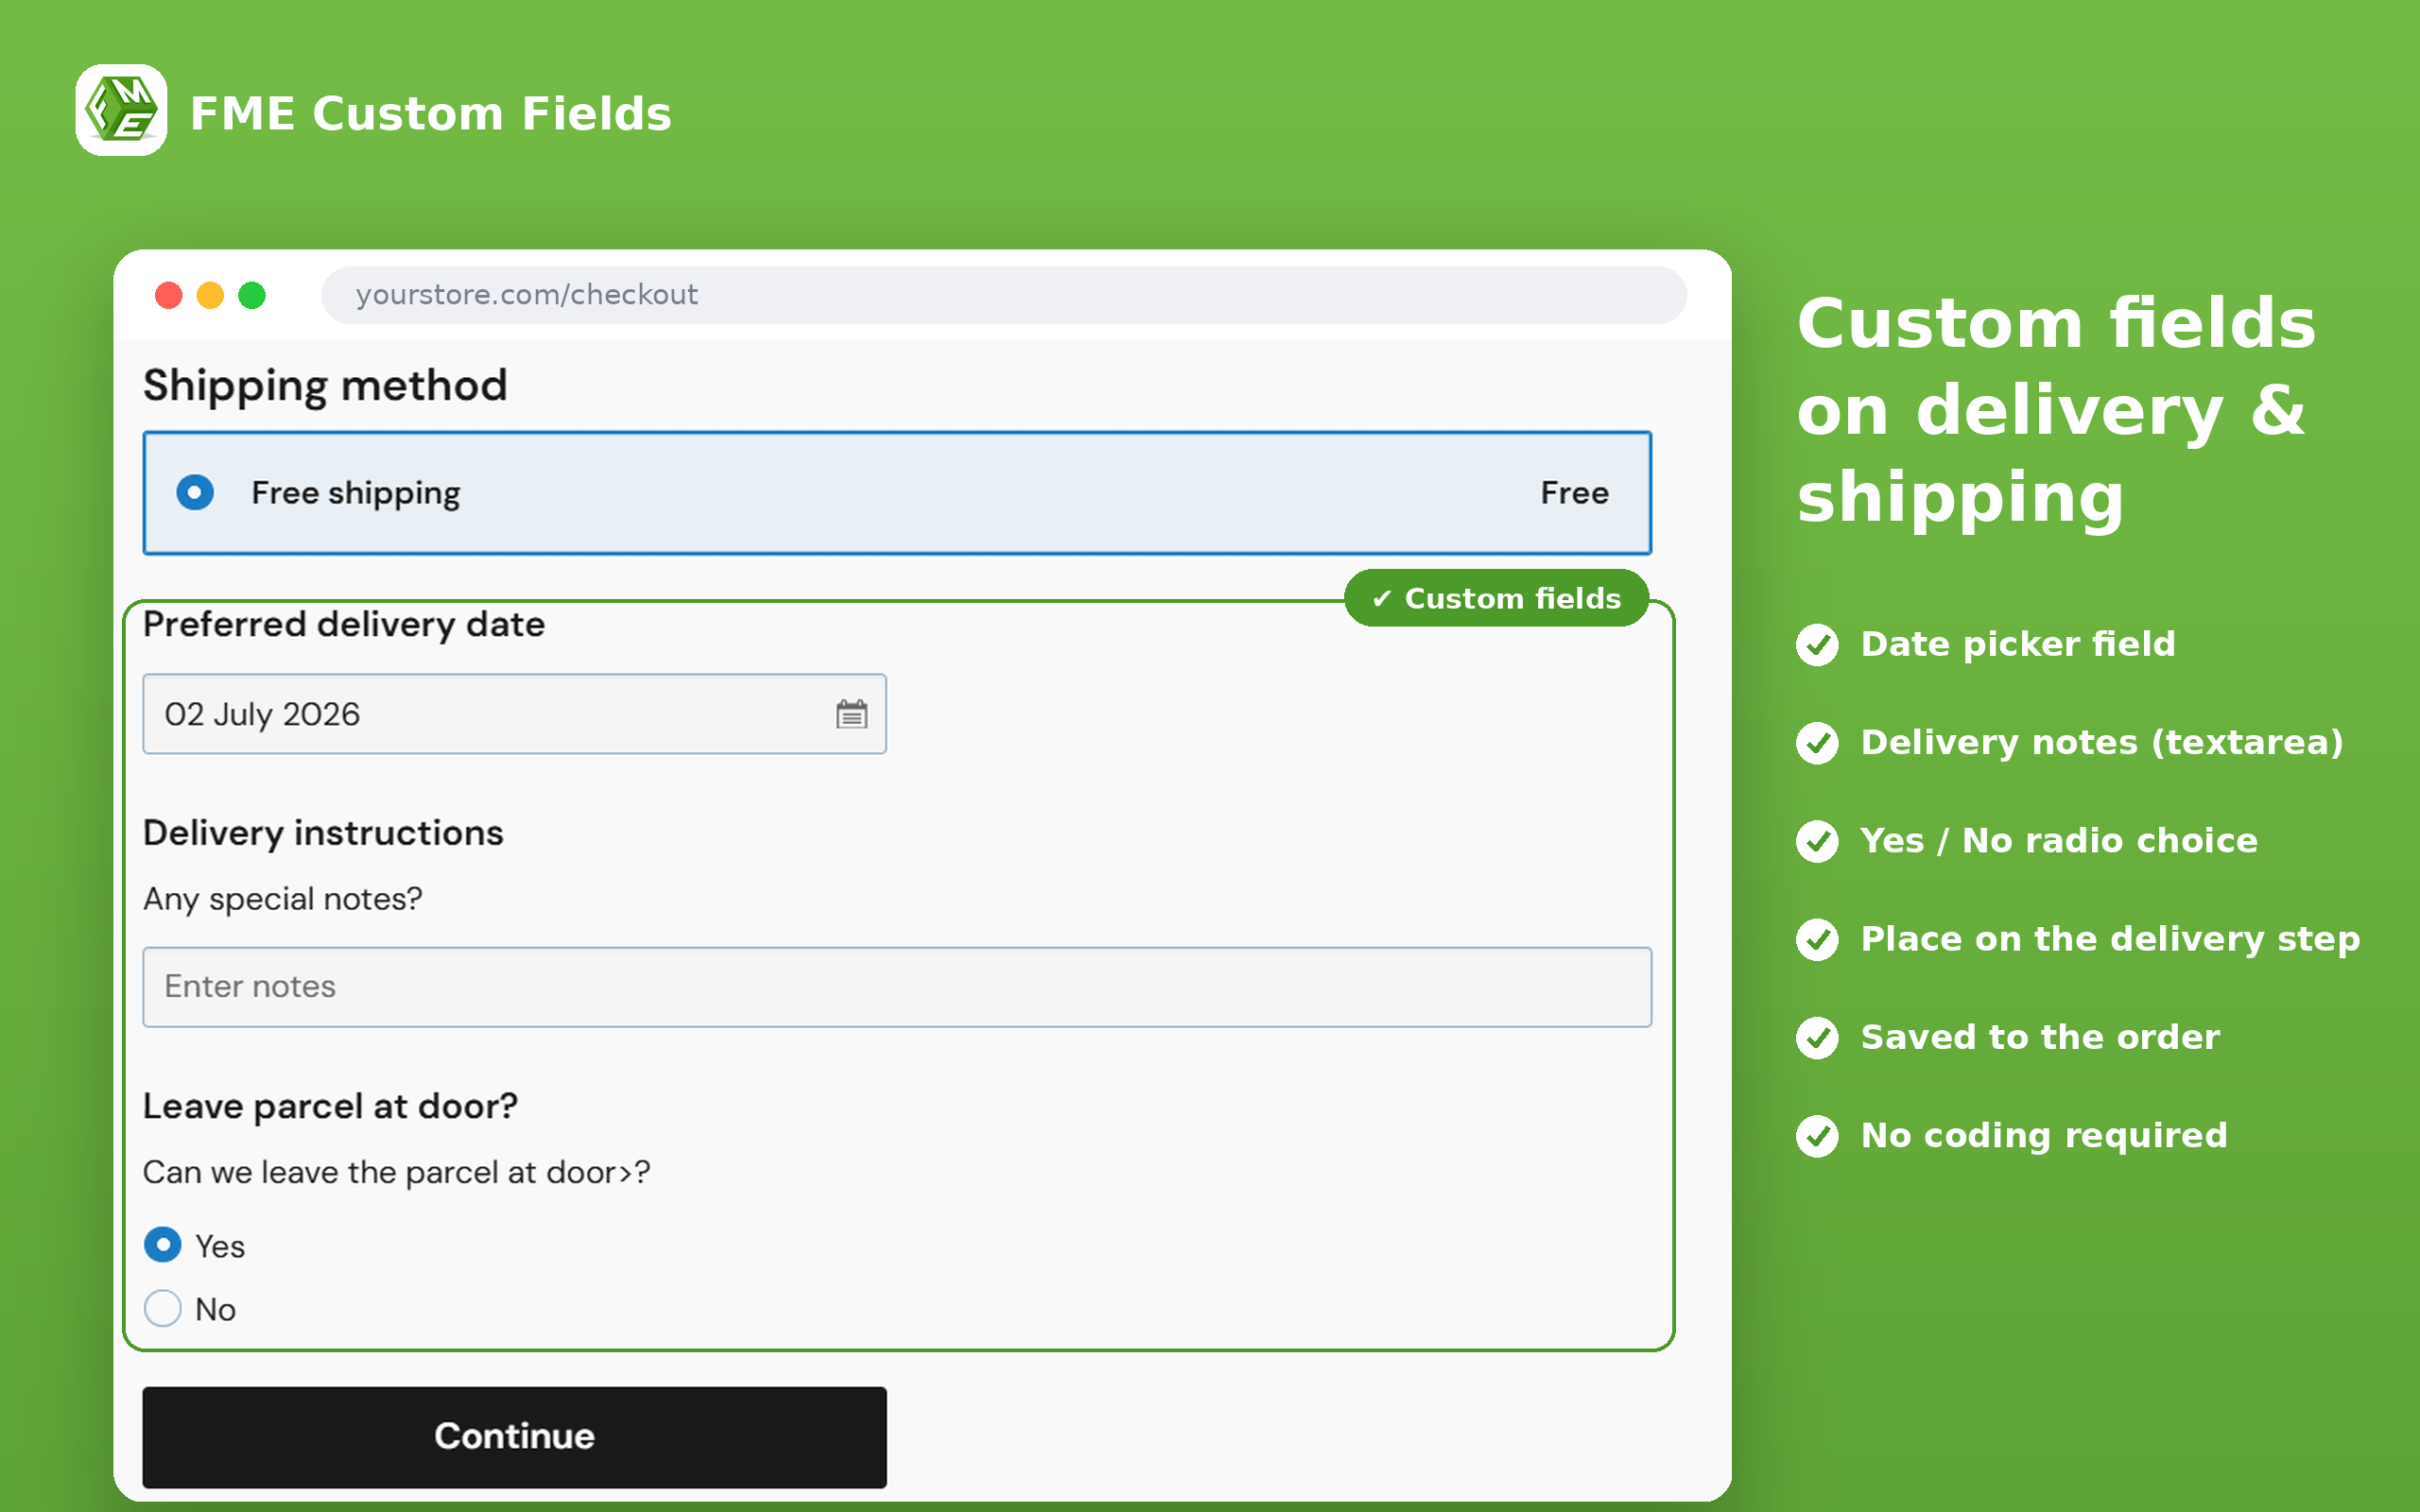This screenshot has width=2420, height=1512.
Task: Click the Custom fields badge
Action: (x=1496, y=598)
